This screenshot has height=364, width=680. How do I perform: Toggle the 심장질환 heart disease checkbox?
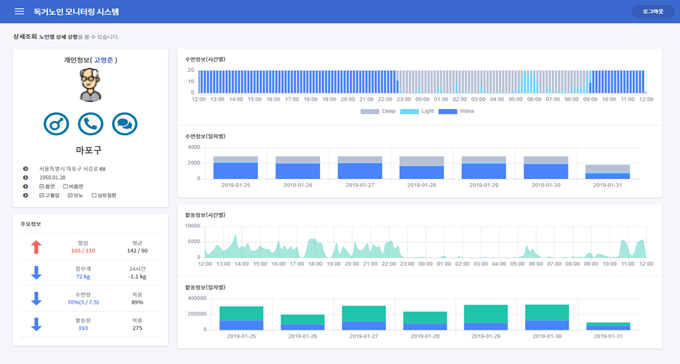(x=94, y=195)
